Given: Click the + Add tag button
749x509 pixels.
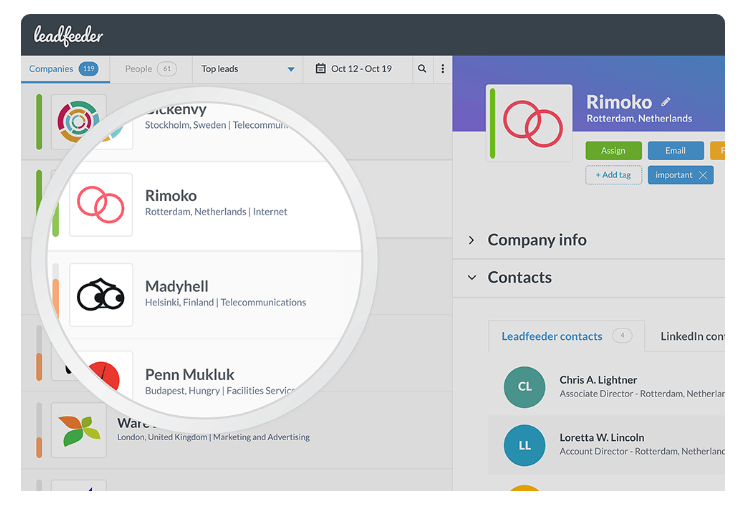Looking at the screenshot, I should [613, 175].
